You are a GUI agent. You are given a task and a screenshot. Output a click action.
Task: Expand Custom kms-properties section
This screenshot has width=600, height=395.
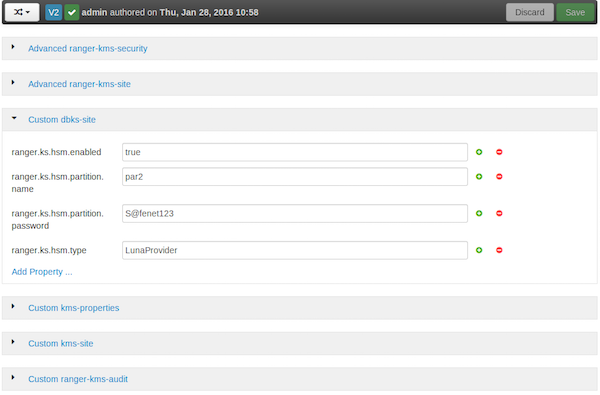(x=73, y=308)
